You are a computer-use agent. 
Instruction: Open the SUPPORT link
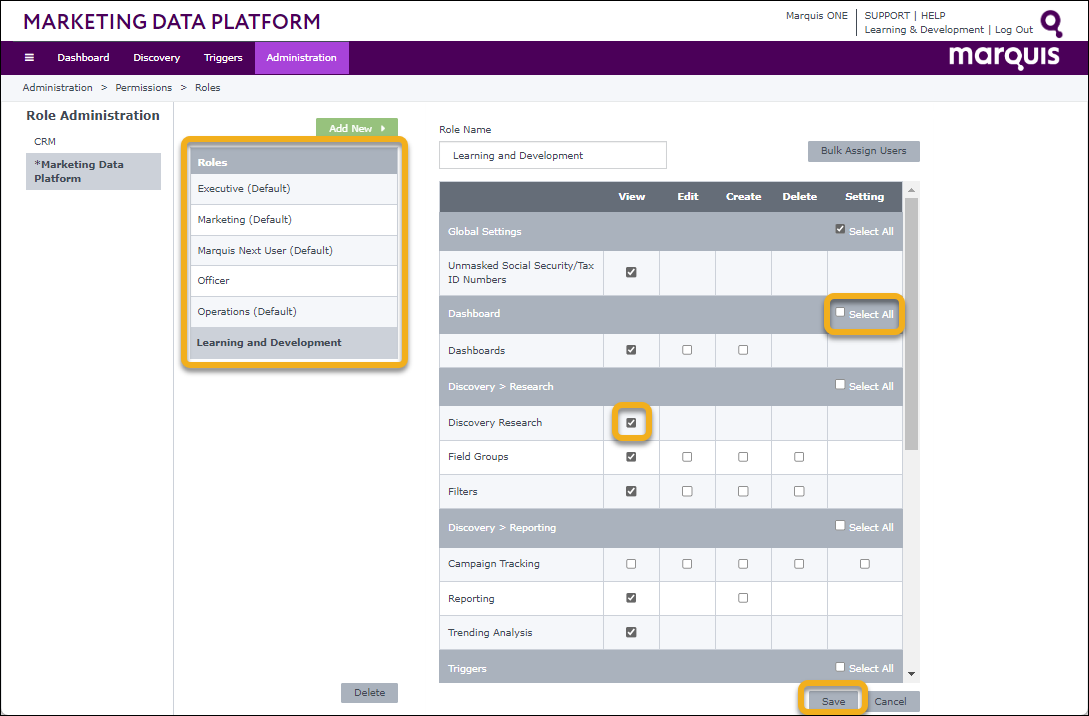(x=887, y=15)
